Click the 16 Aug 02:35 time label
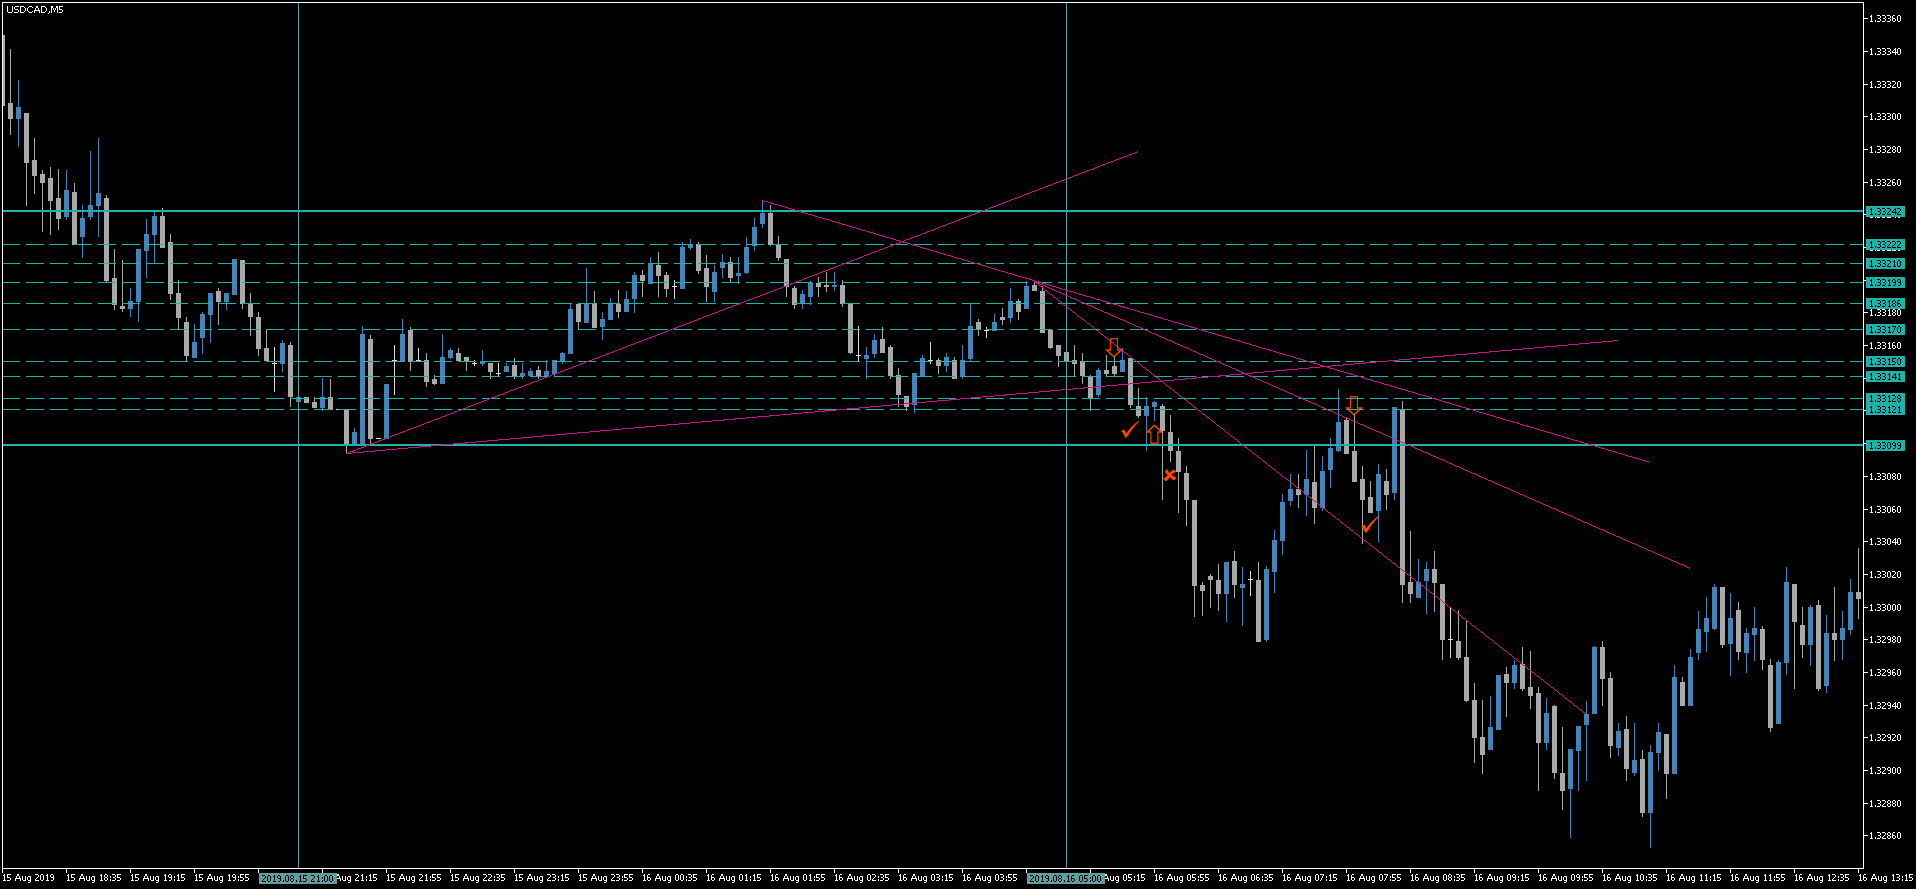This screenshot has height=889, width=1916. [x=862, y=878]
